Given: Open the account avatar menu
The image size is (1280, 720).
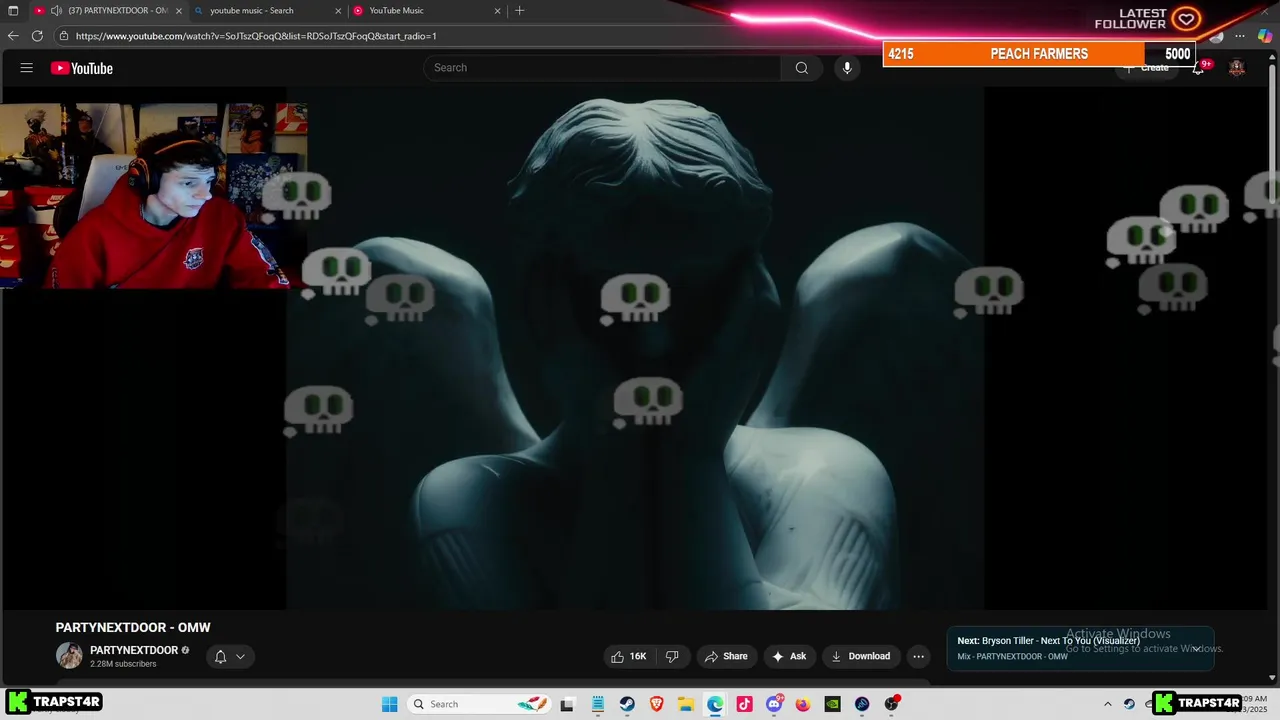Looking at the screenshot, I should 1237,68.
